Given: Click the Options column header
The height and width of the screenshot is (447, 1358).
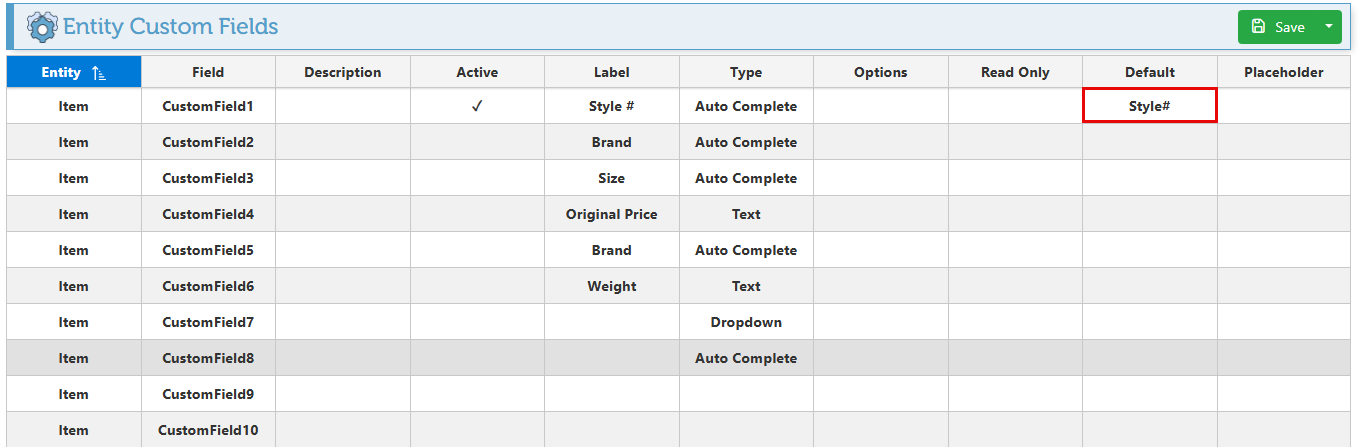Looking at the screenshot, I should [880, 72].
